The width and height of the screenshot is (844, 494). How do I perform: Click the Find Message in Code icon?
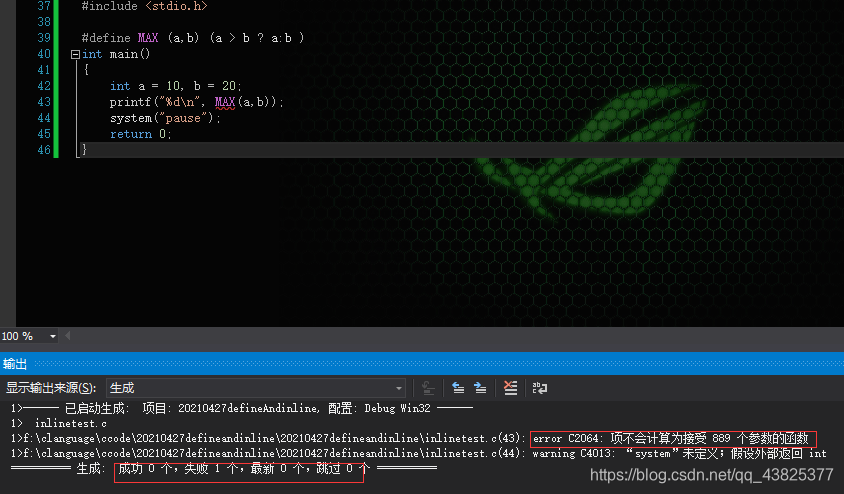(x=428, y=388)
